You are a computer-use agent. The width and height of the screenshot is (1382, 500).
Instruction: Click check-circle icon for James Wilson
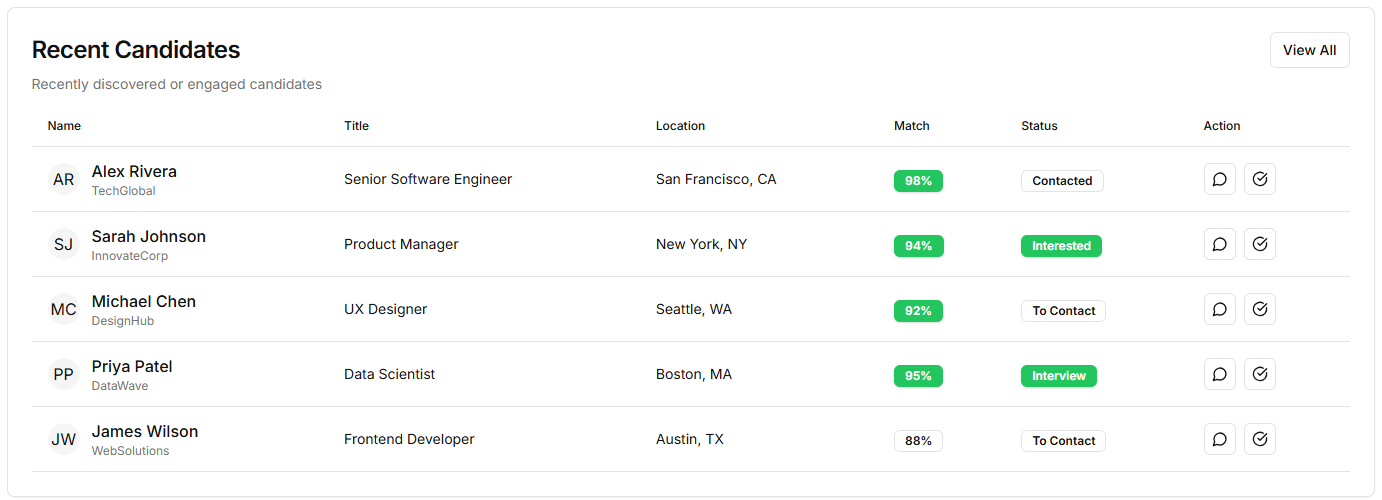1259,440
